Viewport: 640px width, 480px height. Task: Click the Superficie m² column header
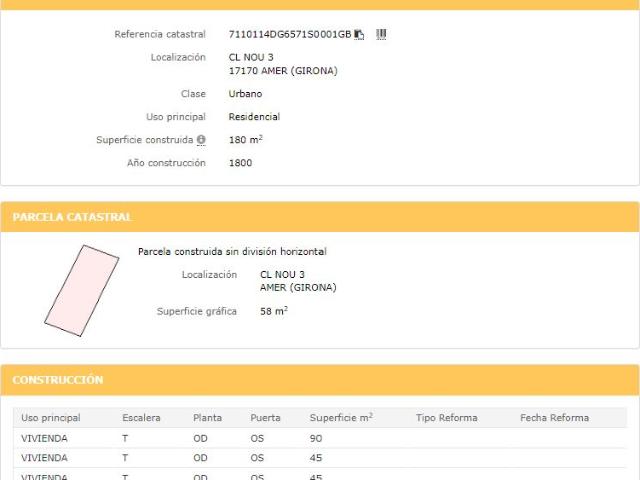(x=341, y=418)
